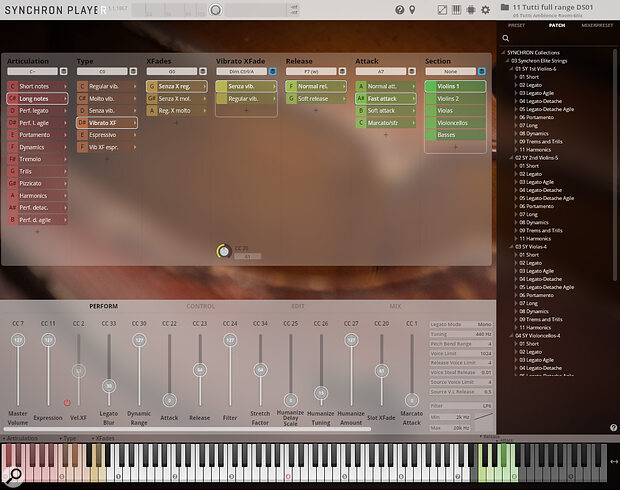Add a new slot below Section list

(x=456, y=147)
